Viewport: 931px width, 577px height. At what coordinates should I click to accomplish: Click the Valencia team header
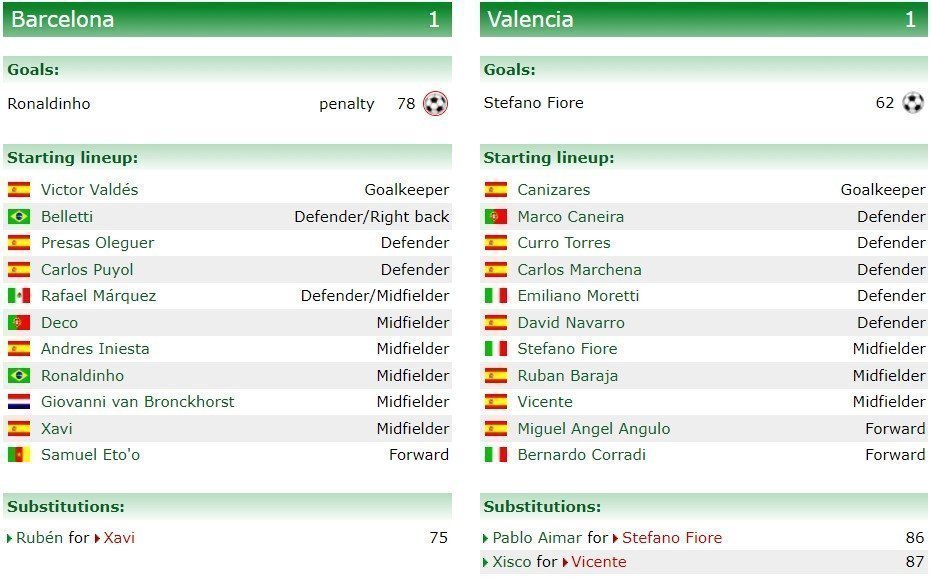[704, 20]
